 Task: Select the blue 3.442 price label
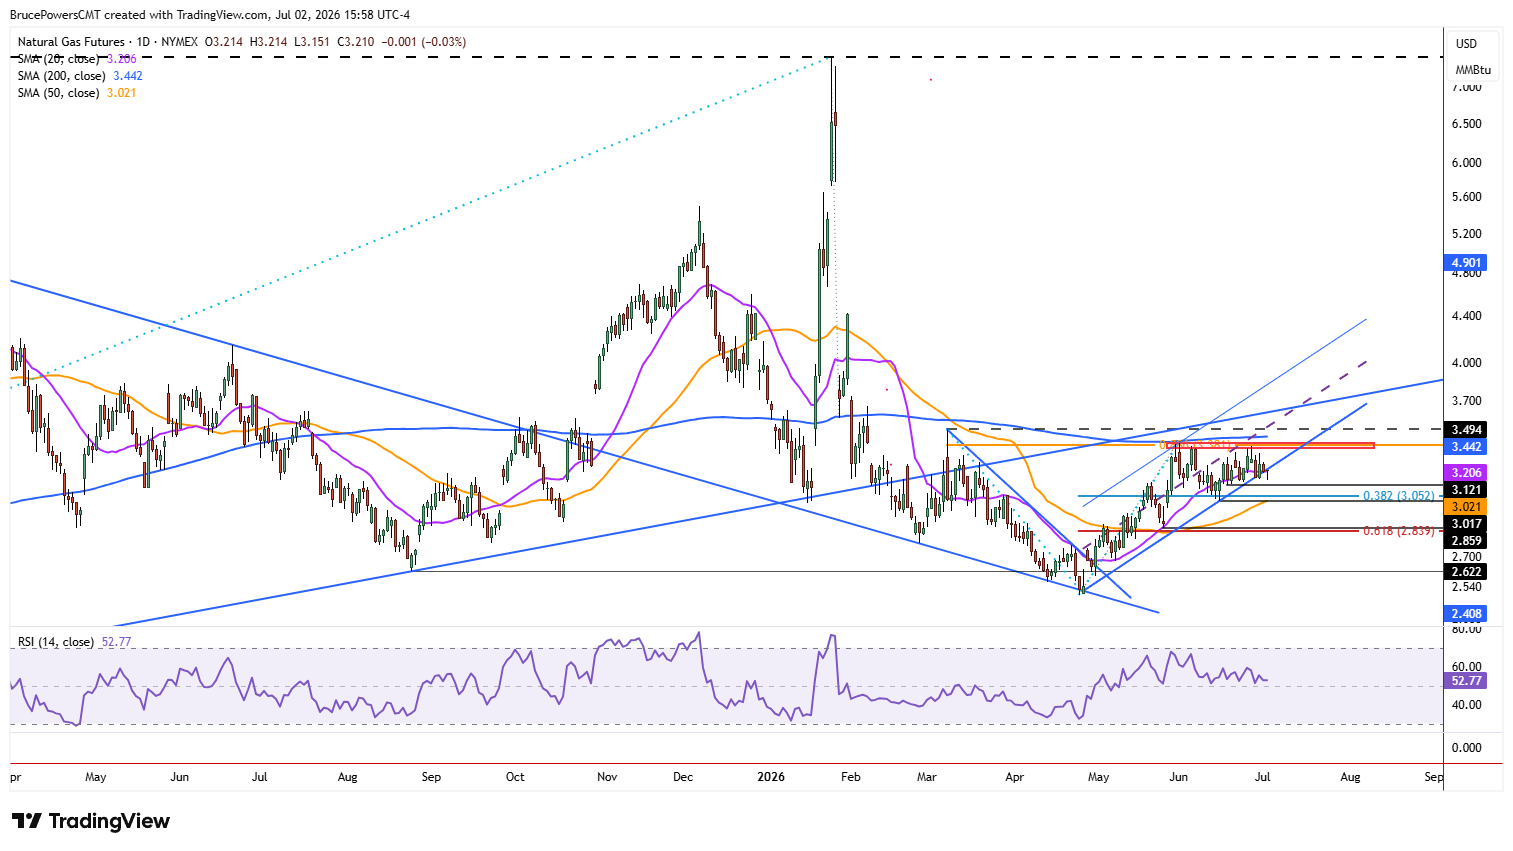tap(1466, 447)
